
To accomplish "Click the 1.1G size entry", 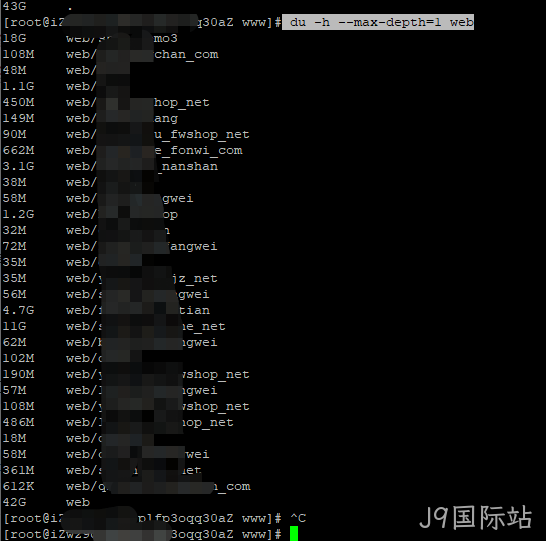I will 18,86.
